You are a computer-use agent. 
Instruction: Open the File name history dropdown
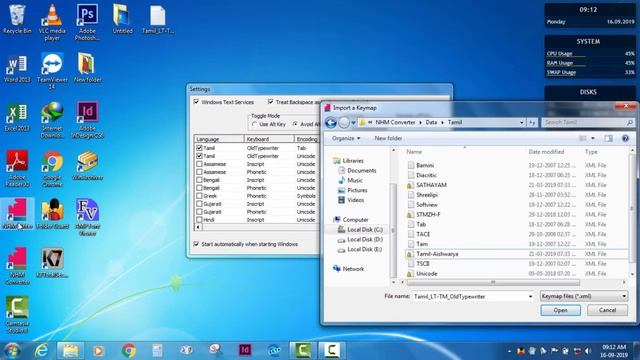pyautogui.click(x=530, y=296)
